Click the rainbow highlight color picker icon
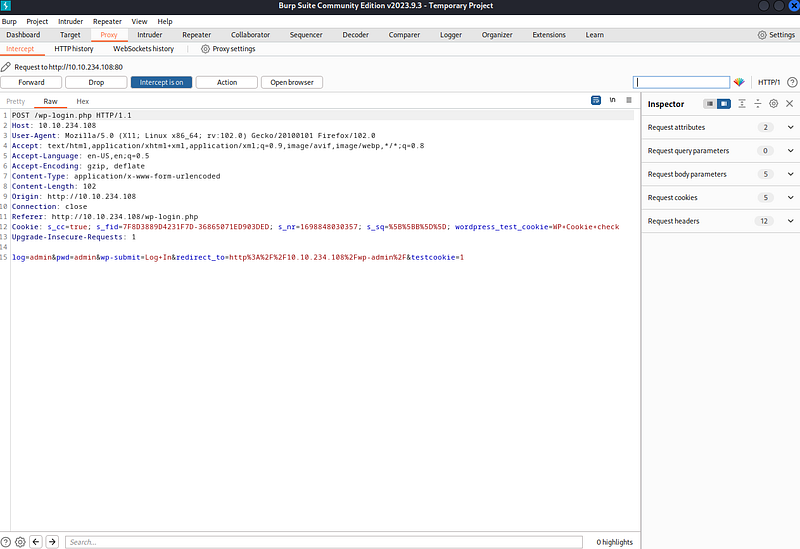Image resolution: width=800 pixels, height=549 pixels. click(x=740, y=82)
